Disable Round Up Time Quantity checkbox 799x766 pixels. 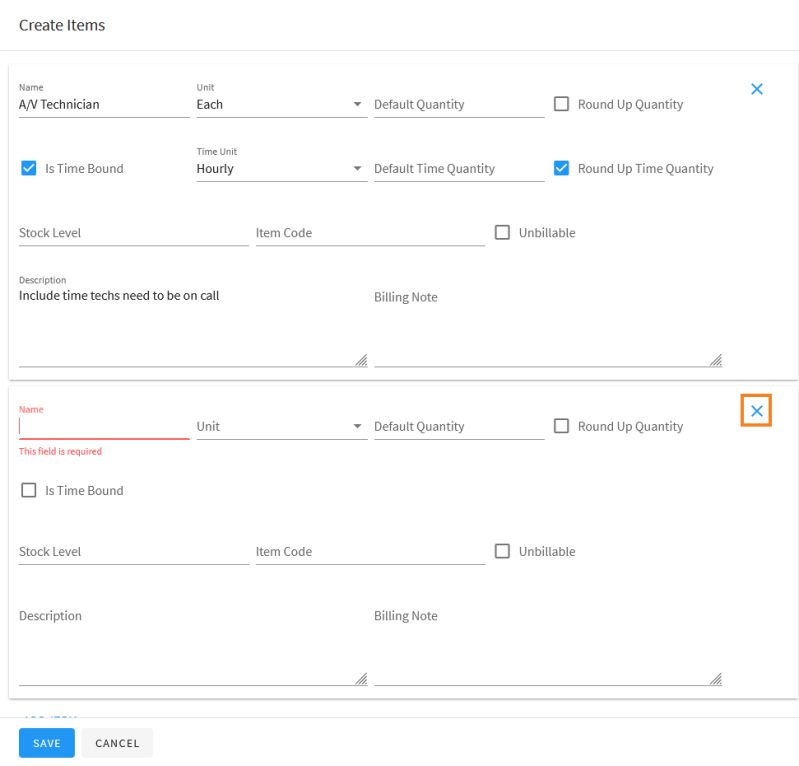point(561,168)
